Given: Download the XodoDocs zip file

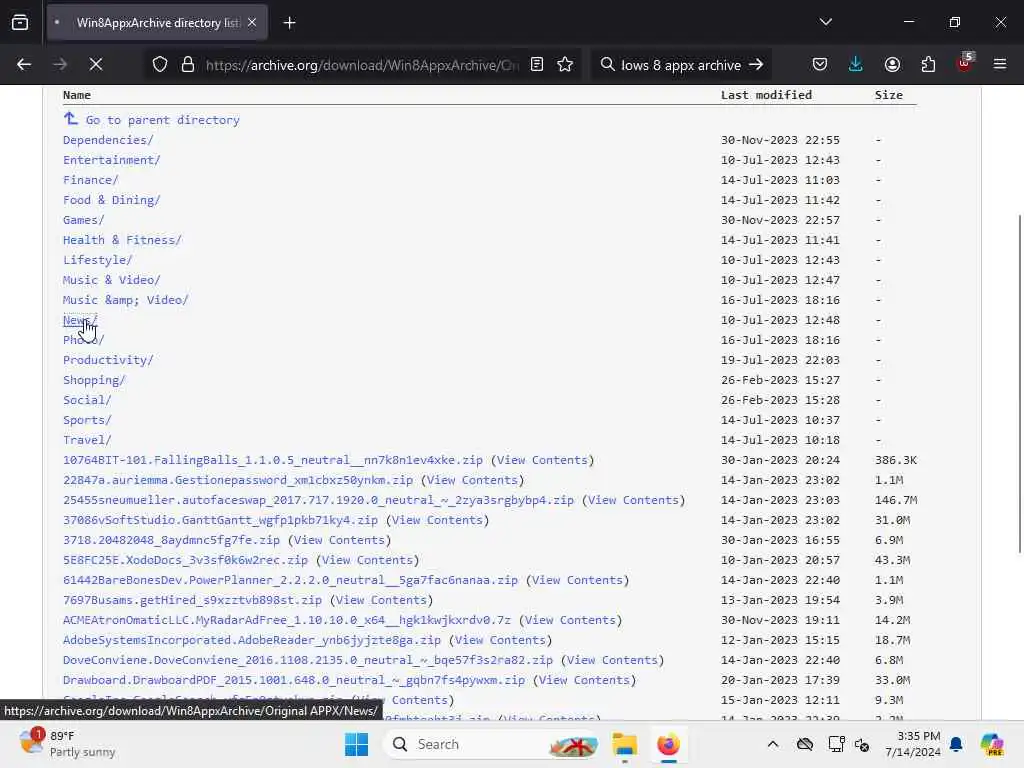Looking at the screenshot, I should 185,560.
